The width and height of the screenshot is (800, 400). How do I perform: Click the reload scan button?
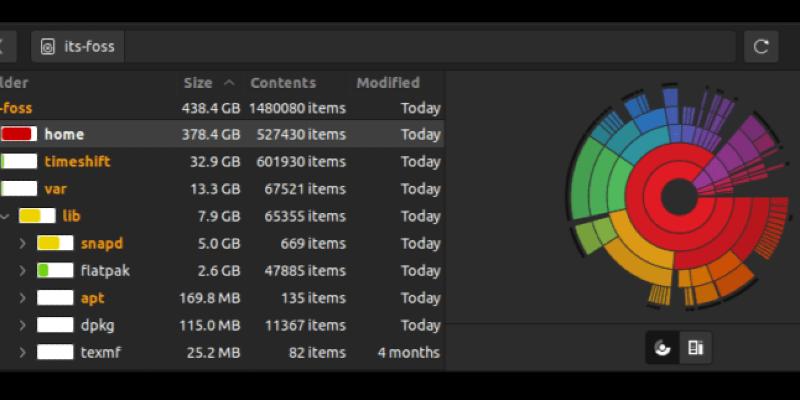pyautogui.click(x=760, y=46)
